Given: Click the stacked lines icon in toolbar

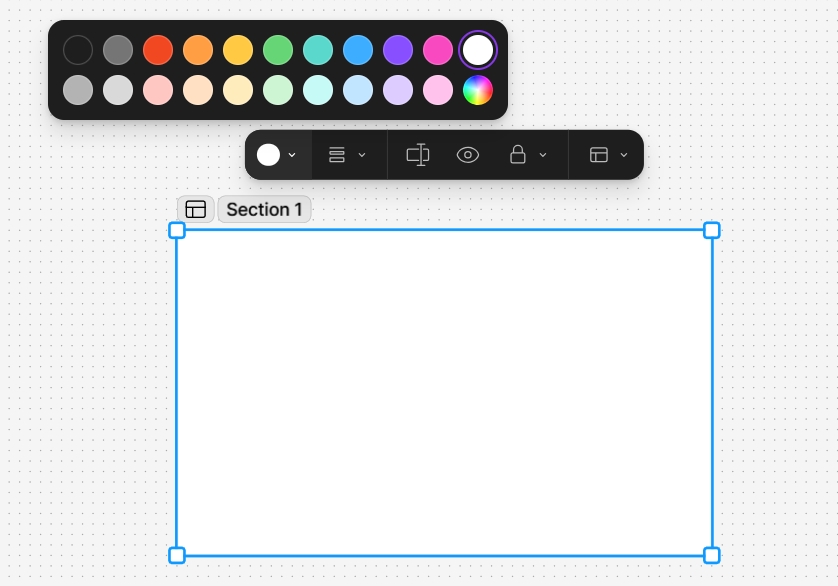Looking at the screenshot, I should coord(337,155).
